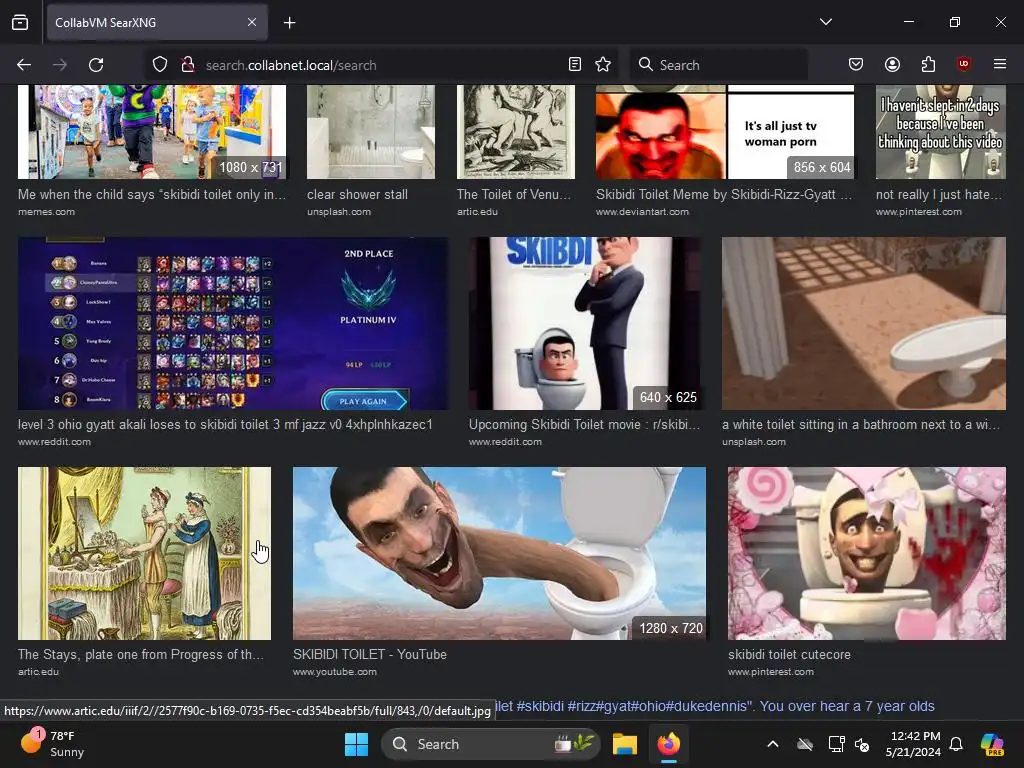Close the CollabVM SearXNG tab
Image resolution: width=1024 pixels, height=768 pixels.
pyautogui.click(x=252, y=22)
